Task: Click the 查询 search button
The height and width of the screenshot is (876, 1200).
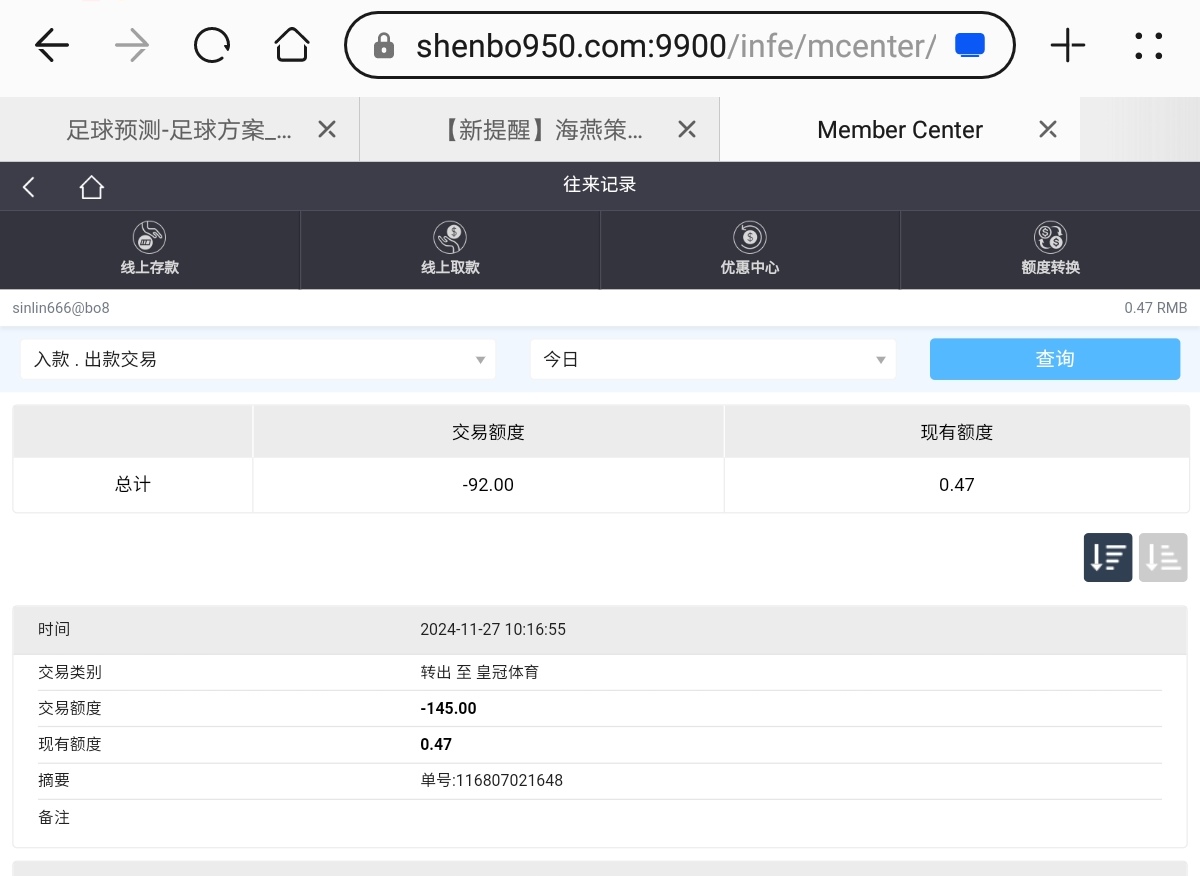Action: coord(1054,359)
